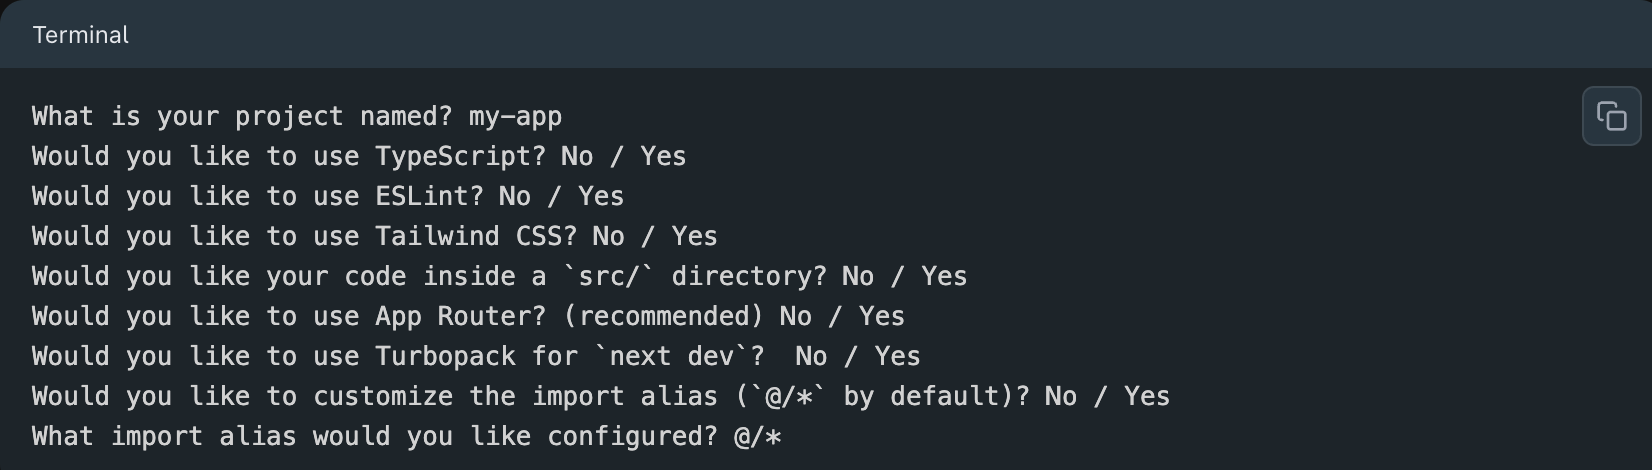Click the @/* import alias value
1652x470 pixels.
(757, 436)
